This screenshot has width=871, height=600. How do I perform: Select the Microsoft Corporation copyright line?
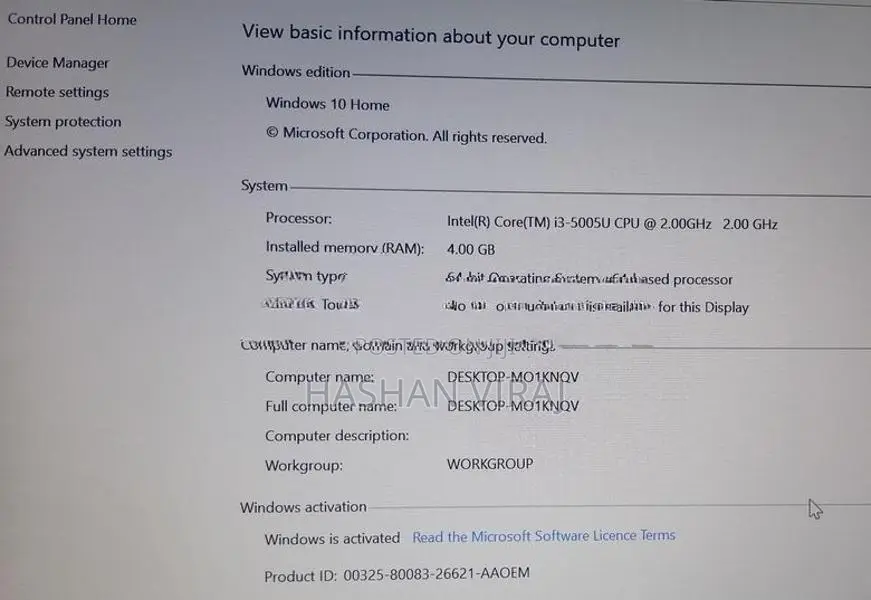(x=407, y=135)
